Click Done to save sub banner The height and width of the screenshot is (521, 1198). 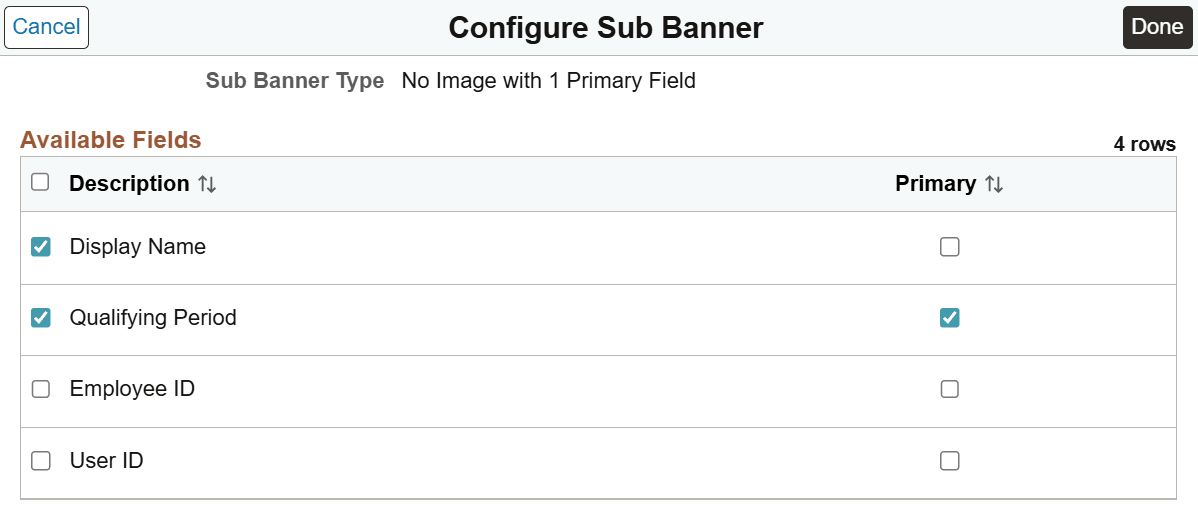1157,27
